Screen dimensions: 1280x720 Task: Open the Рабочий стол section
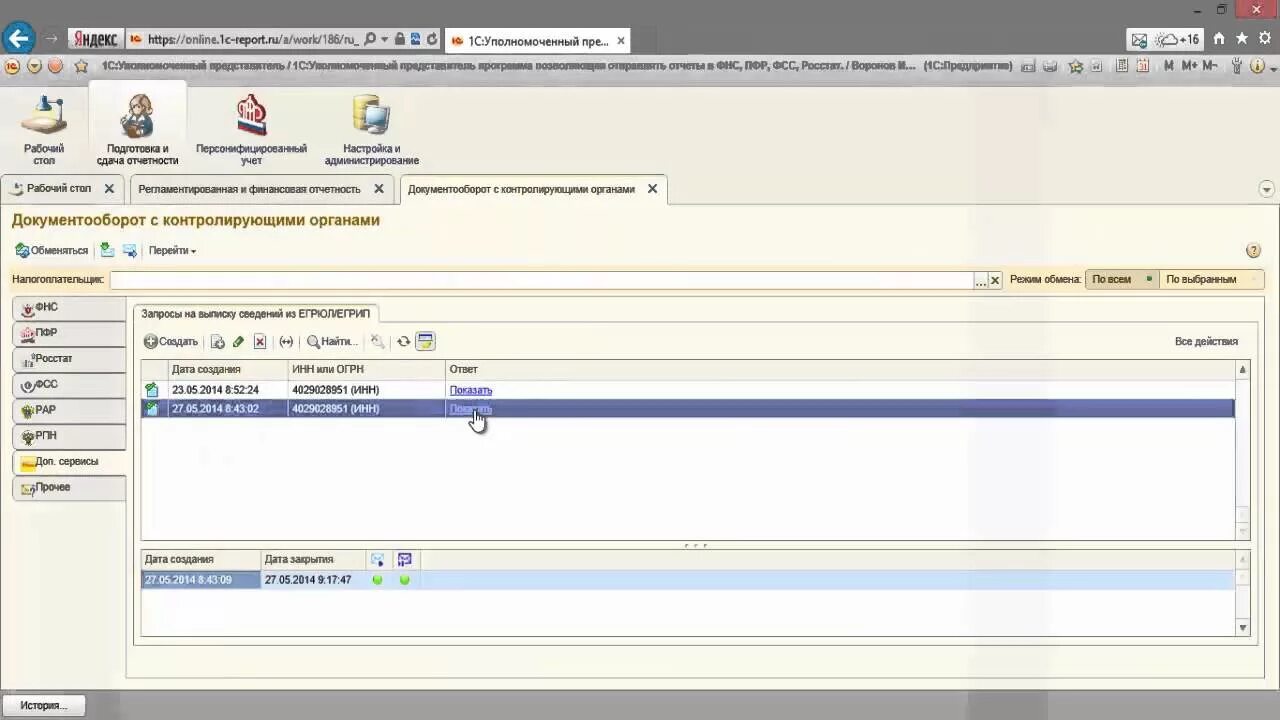coord(44,130)
